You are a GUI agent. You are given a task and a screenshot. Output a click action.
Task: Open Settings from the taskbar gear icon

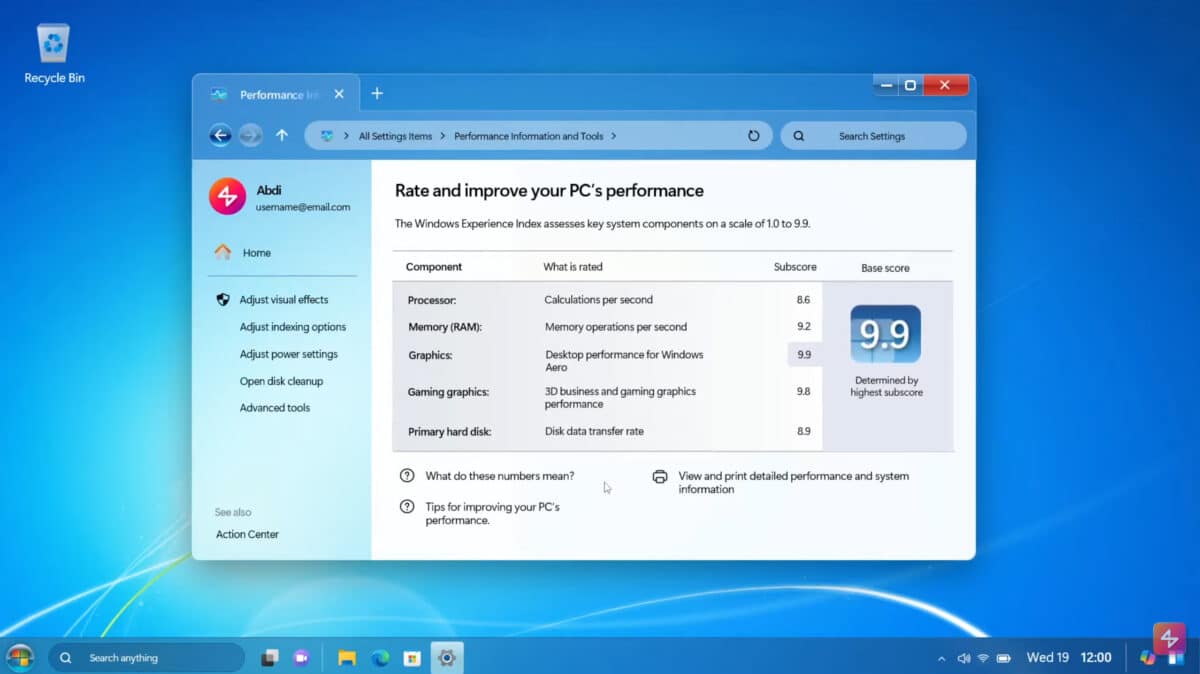446,657
